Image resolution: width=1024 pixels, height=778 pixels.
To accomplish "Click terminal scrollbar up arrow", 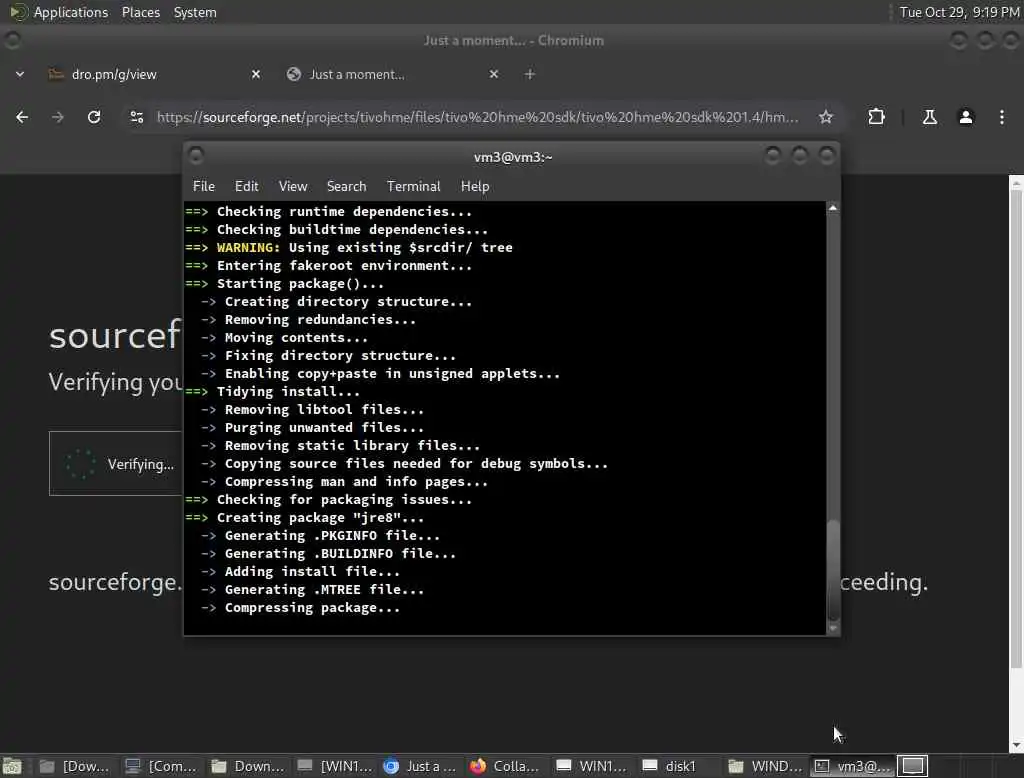I will pos(833,208).
